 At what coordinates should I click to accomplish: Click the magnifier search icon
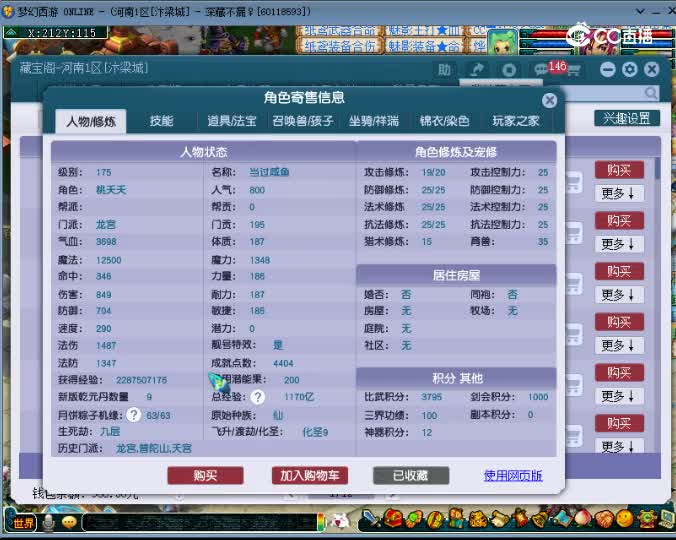click(x=651, y=93)
